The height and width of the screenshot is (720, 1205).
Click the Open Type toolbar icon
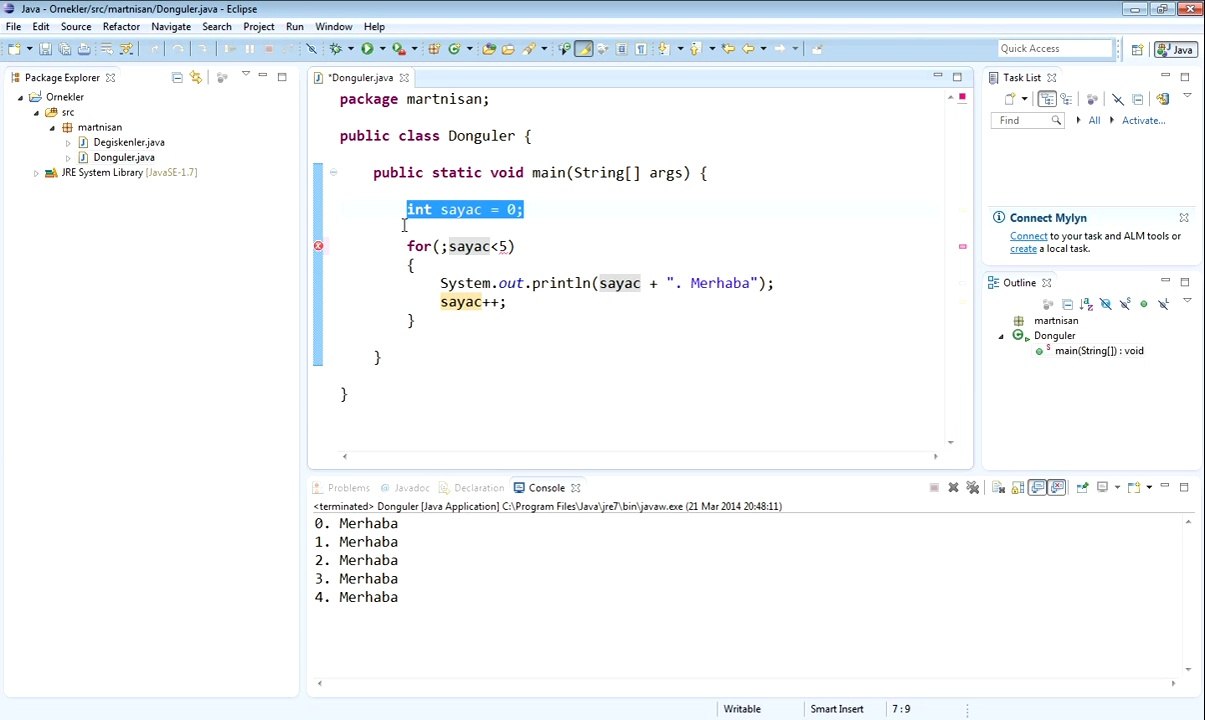click(488, 48)
